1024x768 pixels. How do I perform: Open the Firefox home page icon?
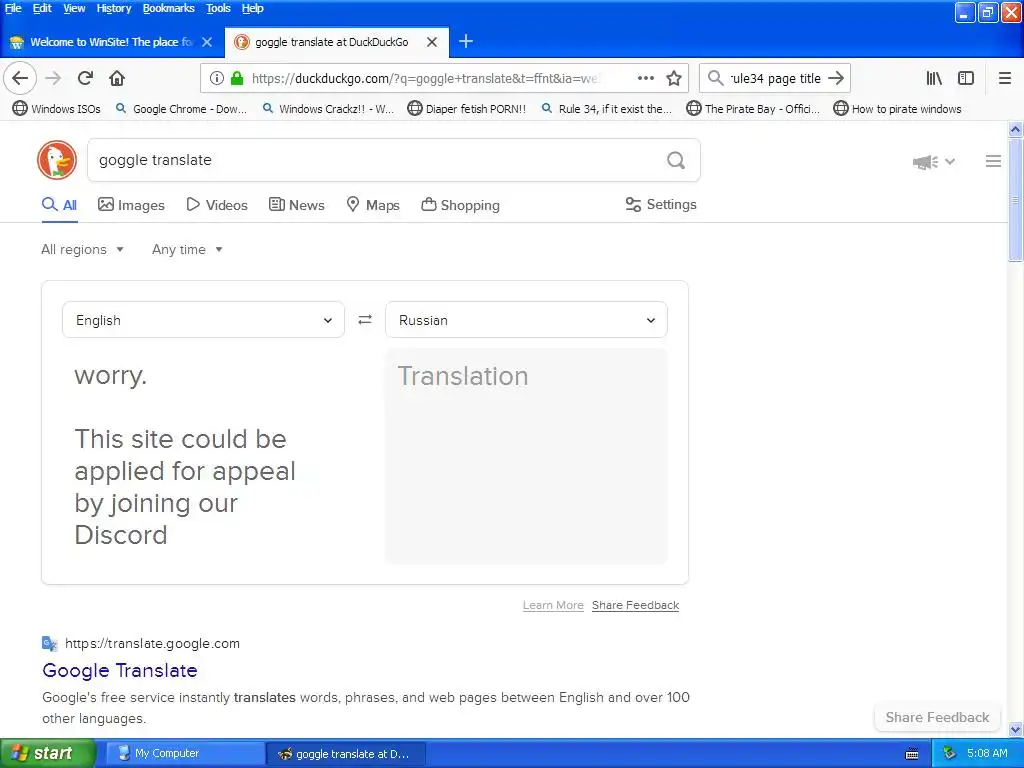[x=117, y=78]
